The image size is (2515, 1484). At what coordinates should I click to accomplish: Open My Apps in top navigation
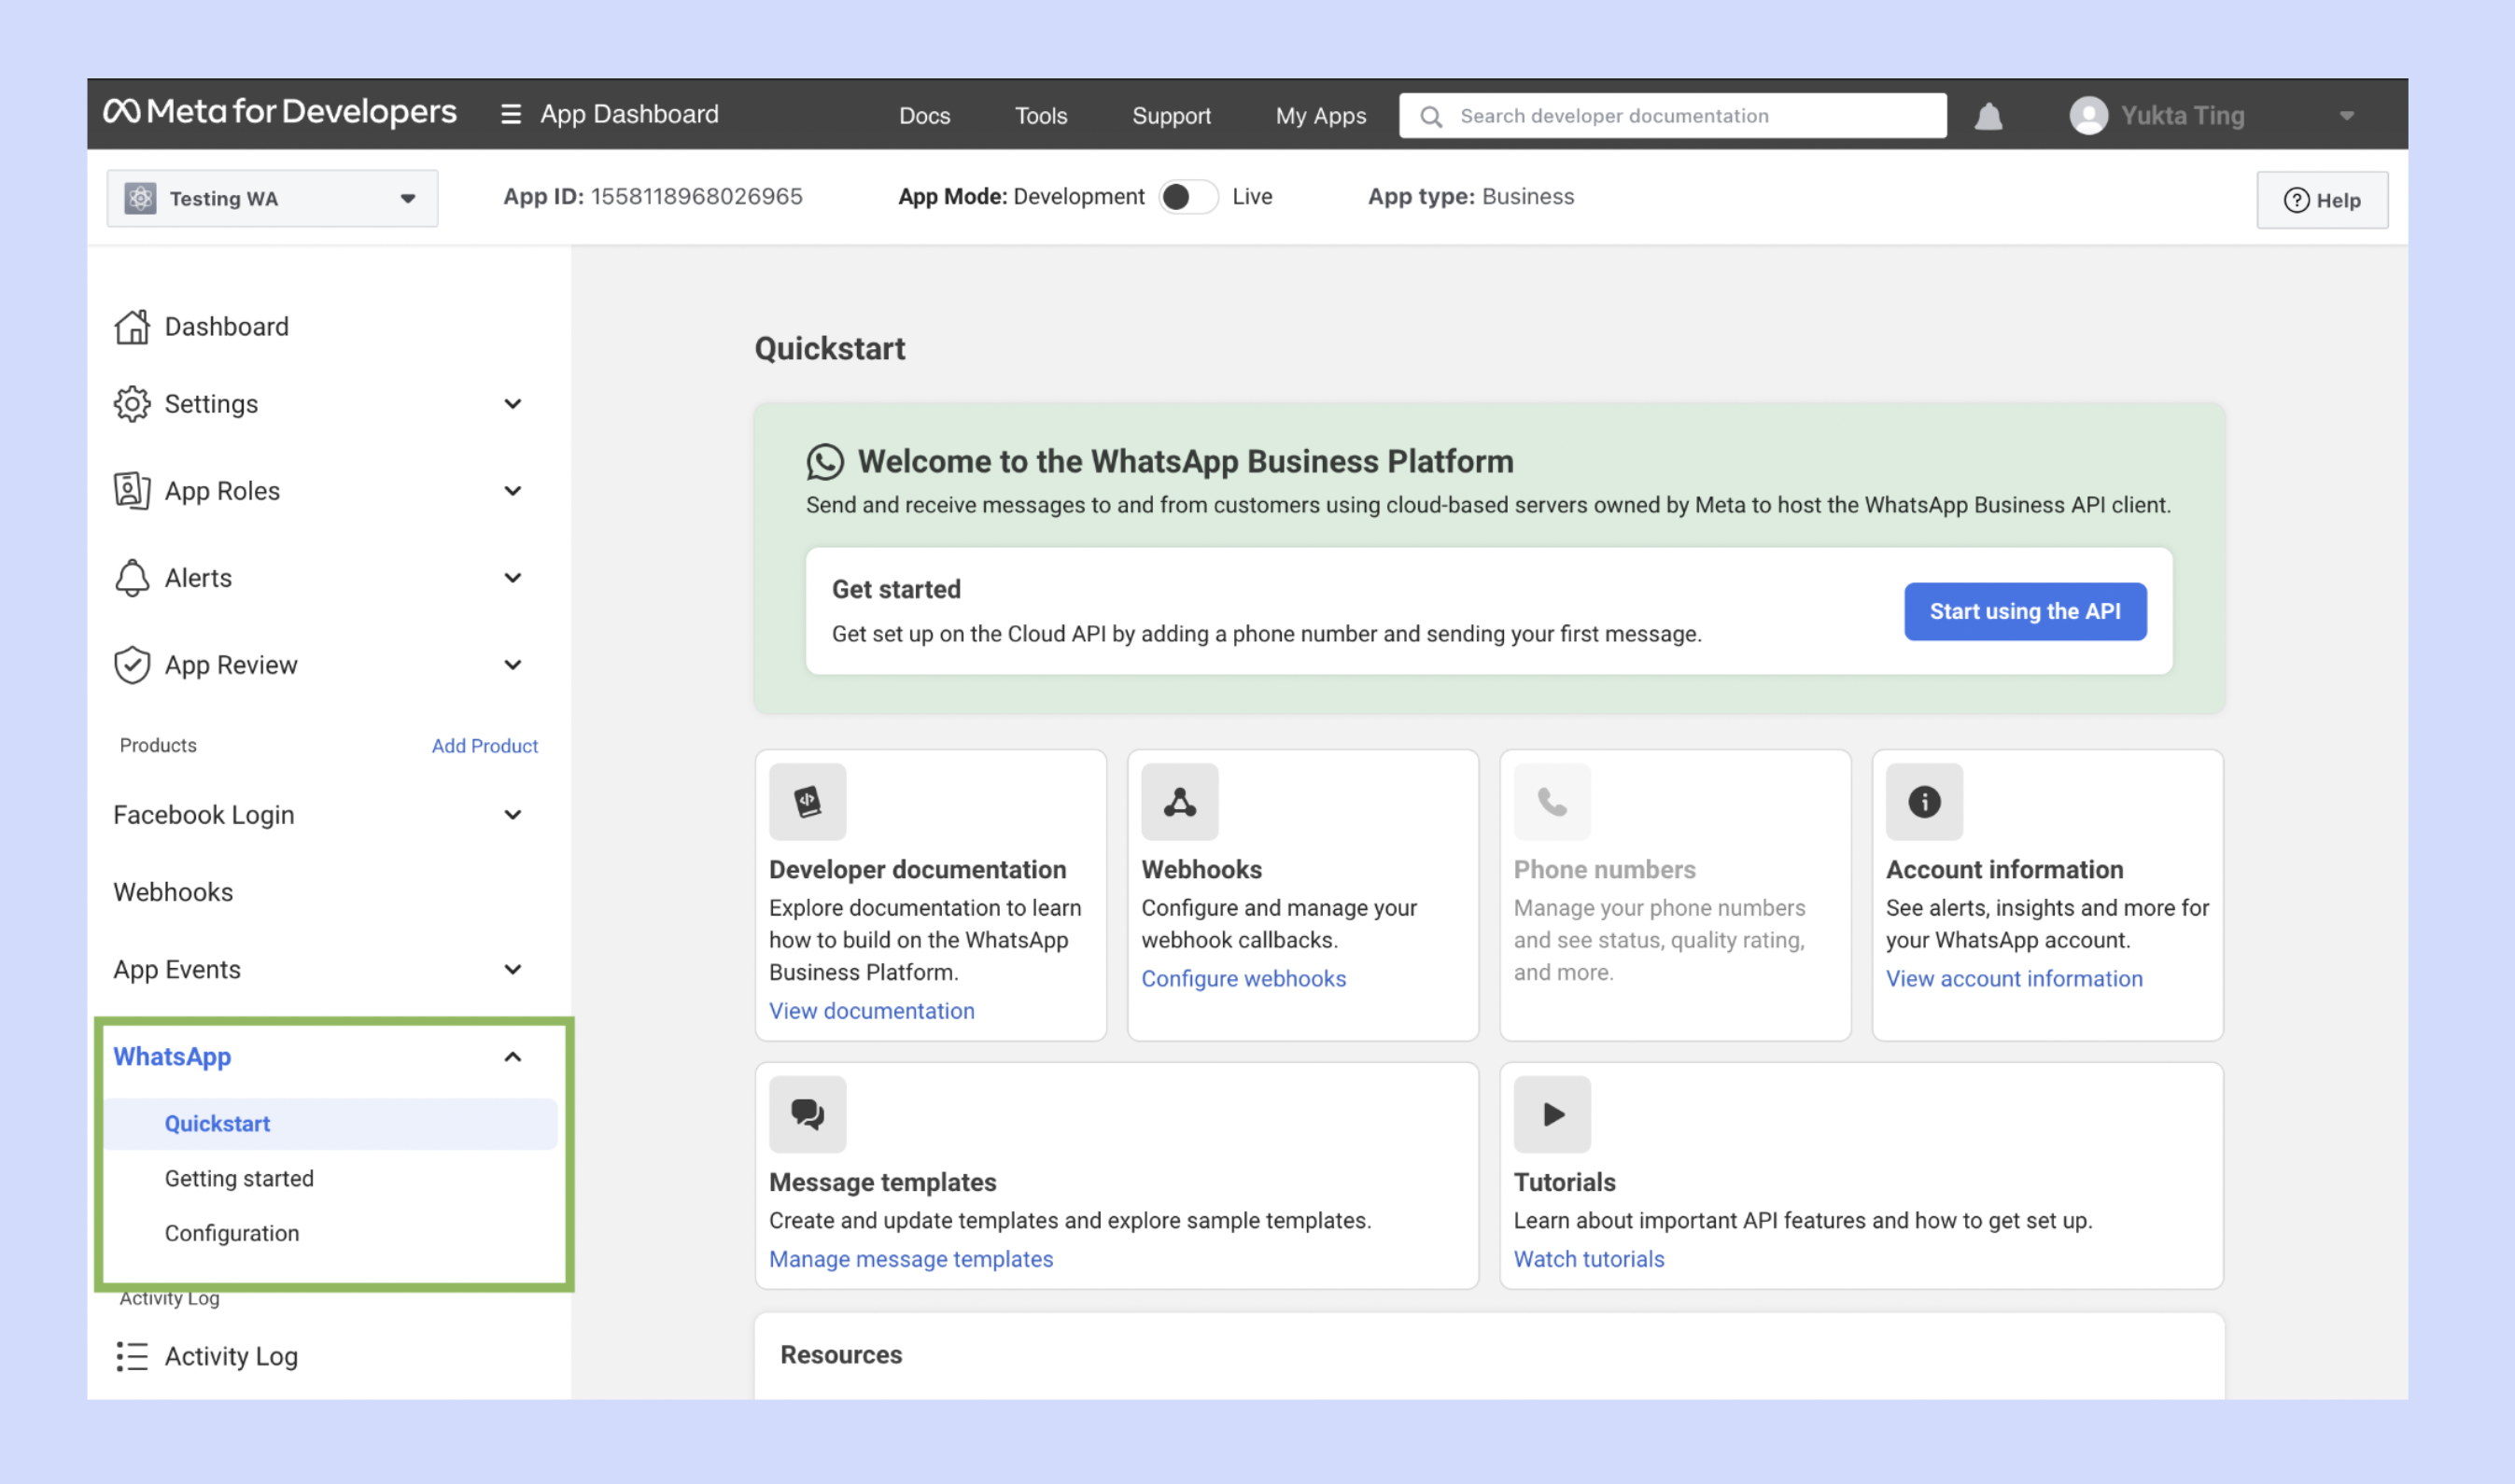coord(1320,116)
